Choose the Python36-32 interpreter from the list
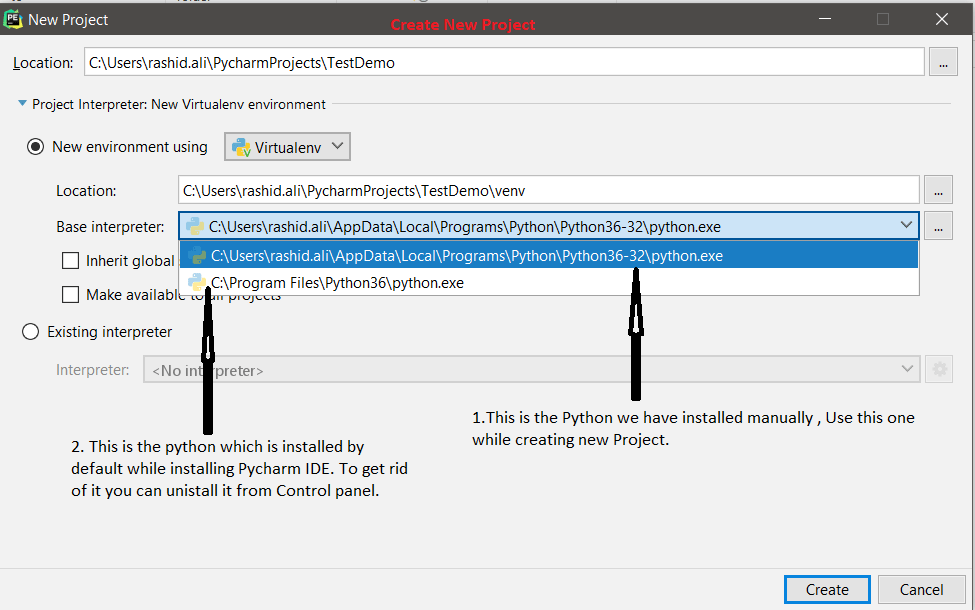The height and width of the screenshot is (610, 975). 548,255
